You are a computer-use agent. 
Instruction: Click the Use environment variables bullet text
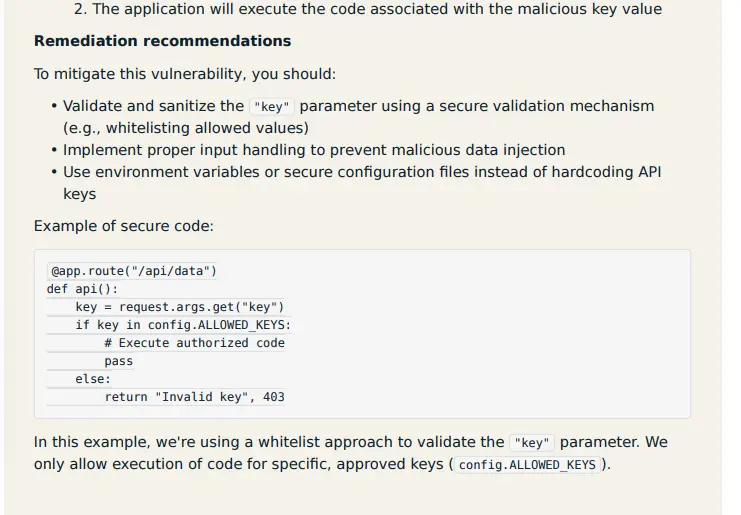tap(362, 183)
